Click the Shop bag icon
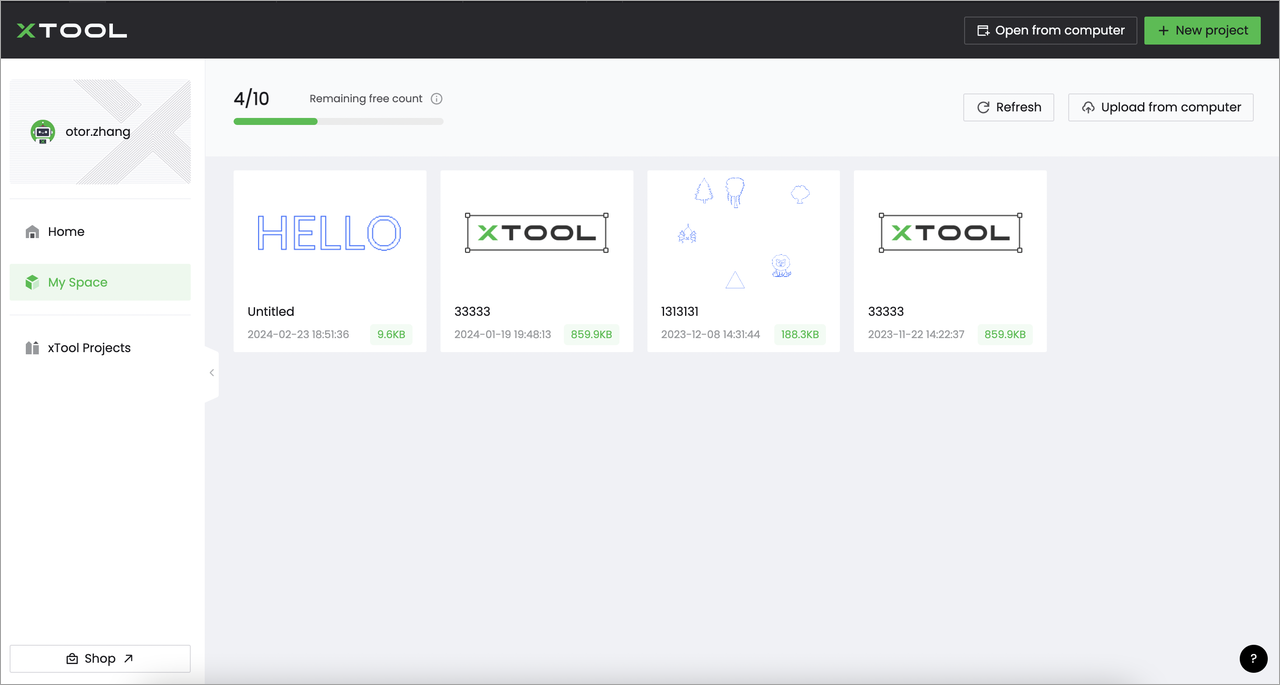This screenshot has width=1280, height=685. [72, 659]
